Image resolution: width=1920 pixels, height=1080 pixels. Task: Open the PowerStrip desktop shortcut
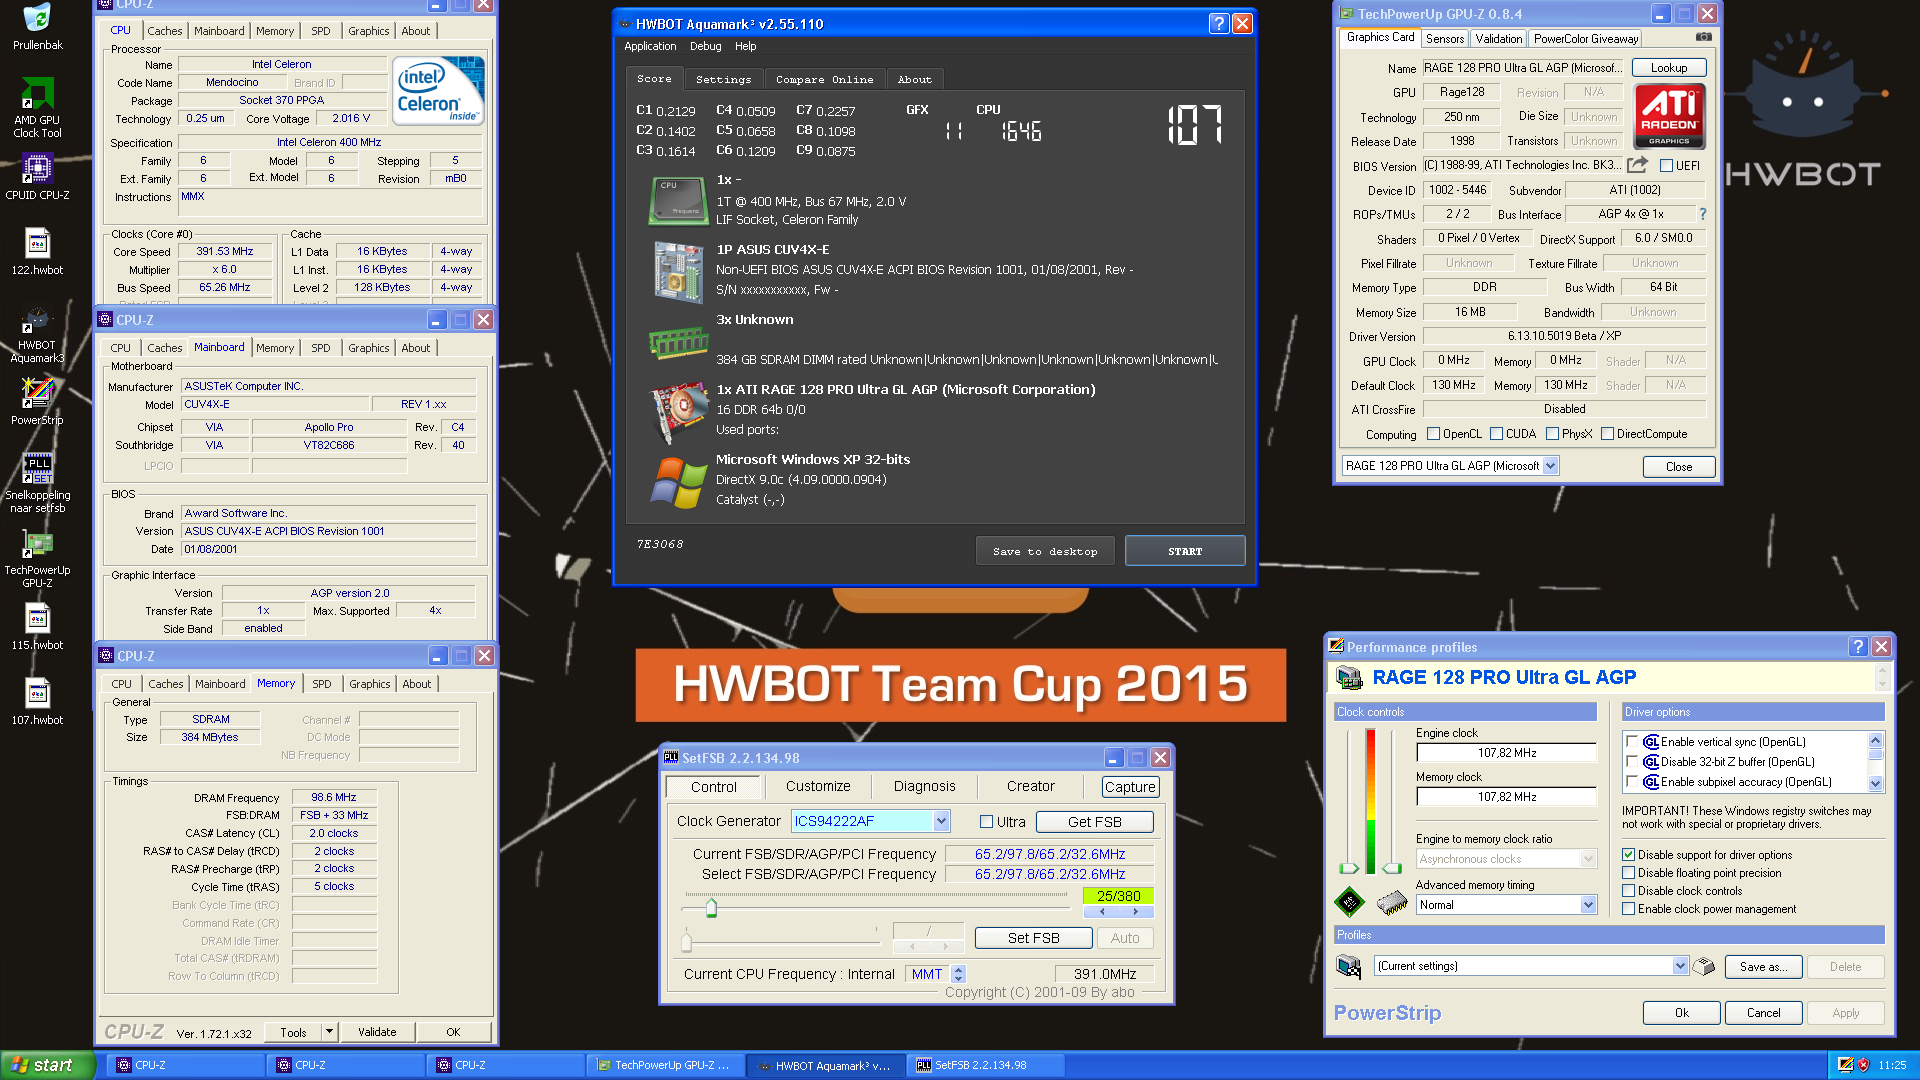pyautogui.click(x=37, y=401)
